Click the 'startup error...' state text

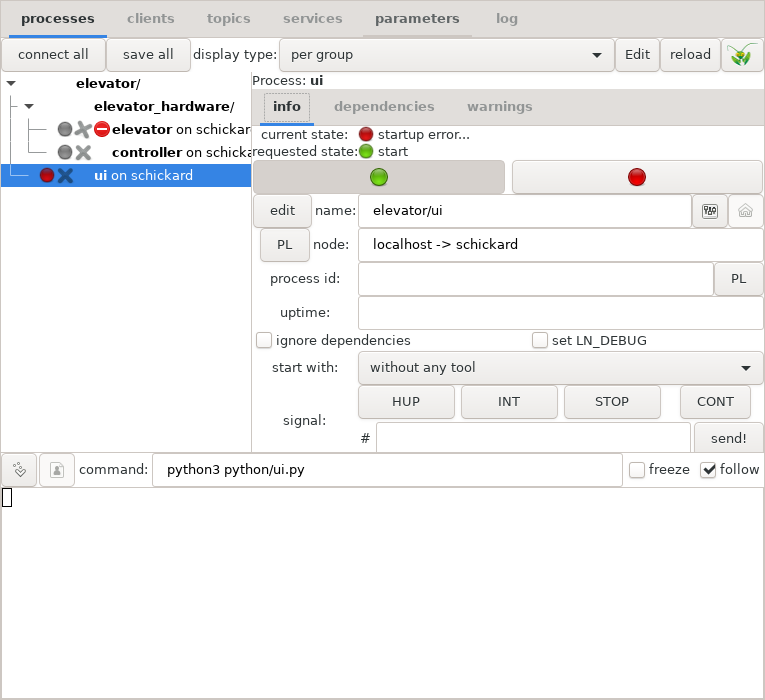[423, 135]
